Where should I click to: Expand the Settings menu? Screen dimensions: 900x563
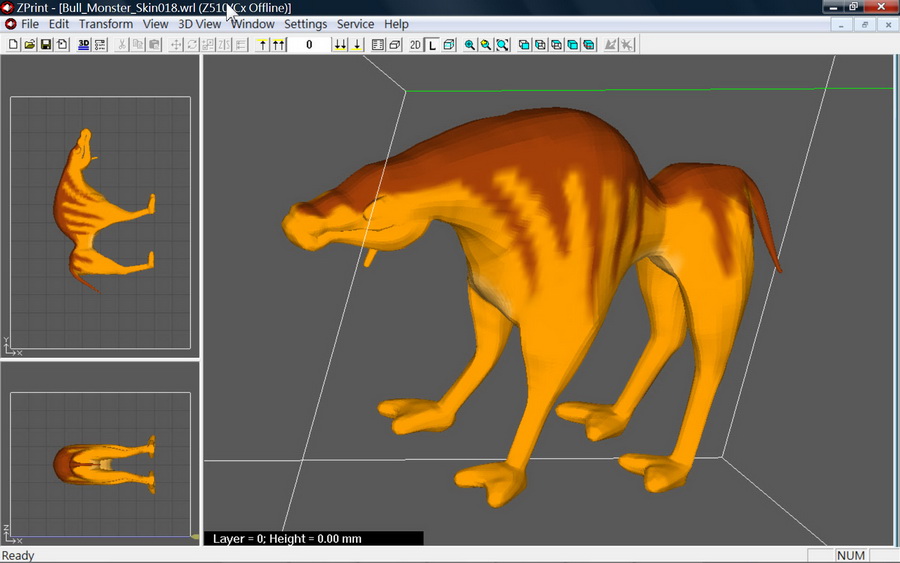305,24
